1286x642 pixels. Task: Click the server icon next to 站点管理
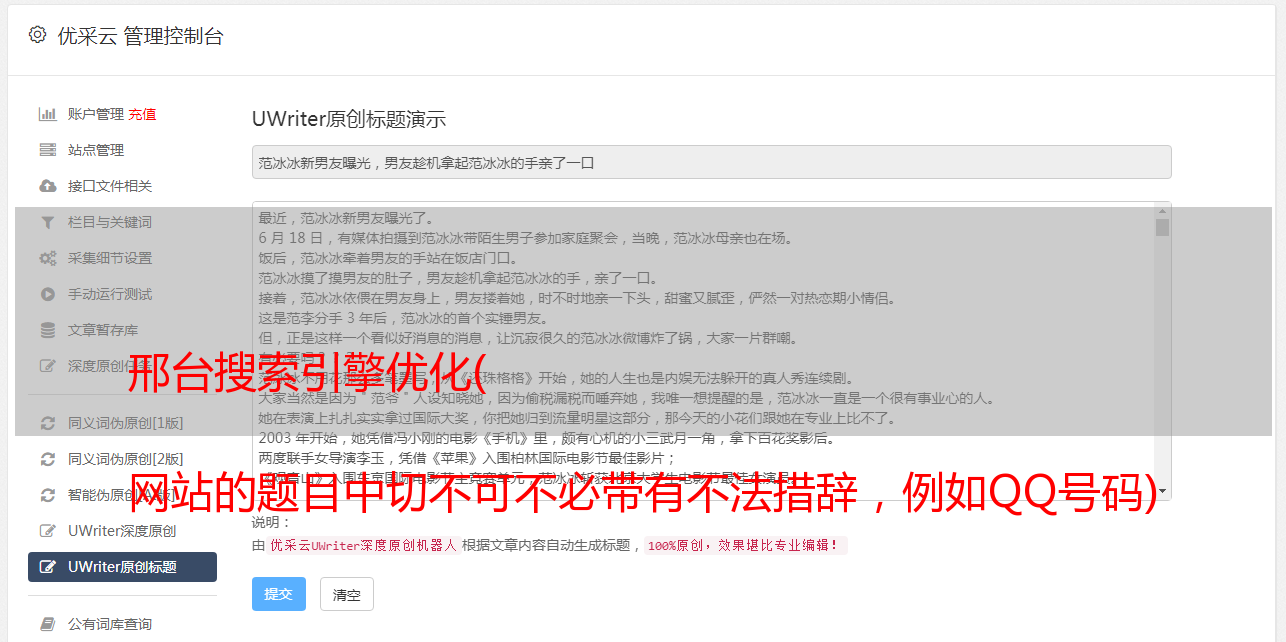coord(47,150)
